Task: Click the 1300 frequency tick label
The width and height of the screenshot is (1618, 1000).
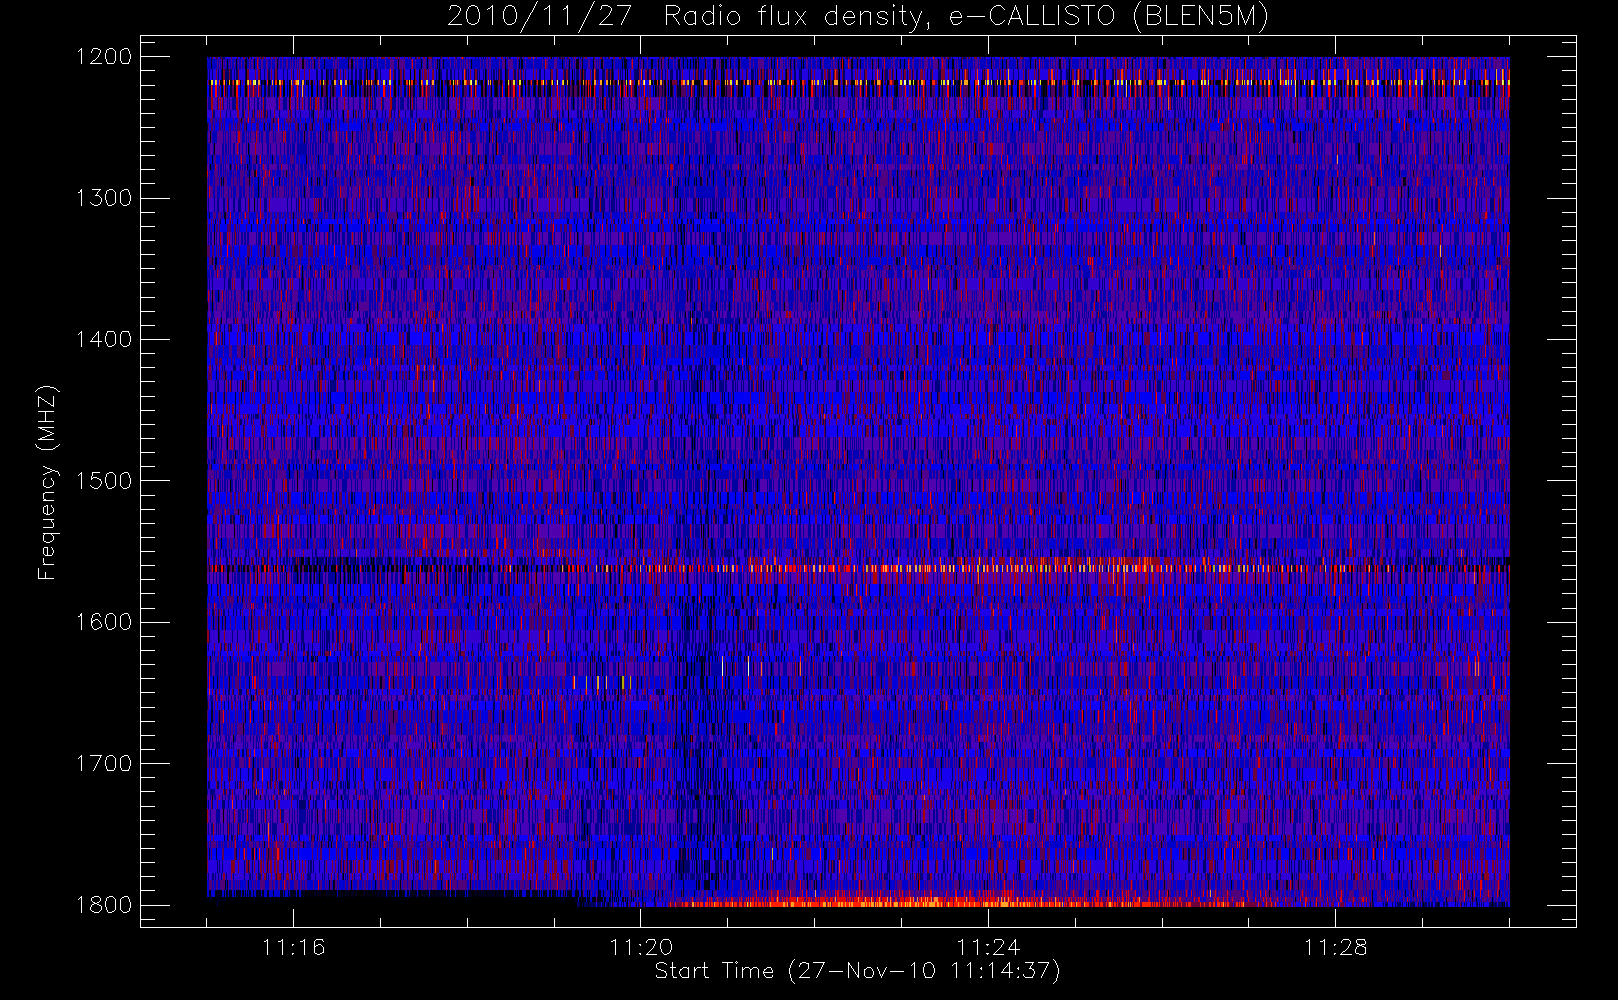Action: pos(104,198)
